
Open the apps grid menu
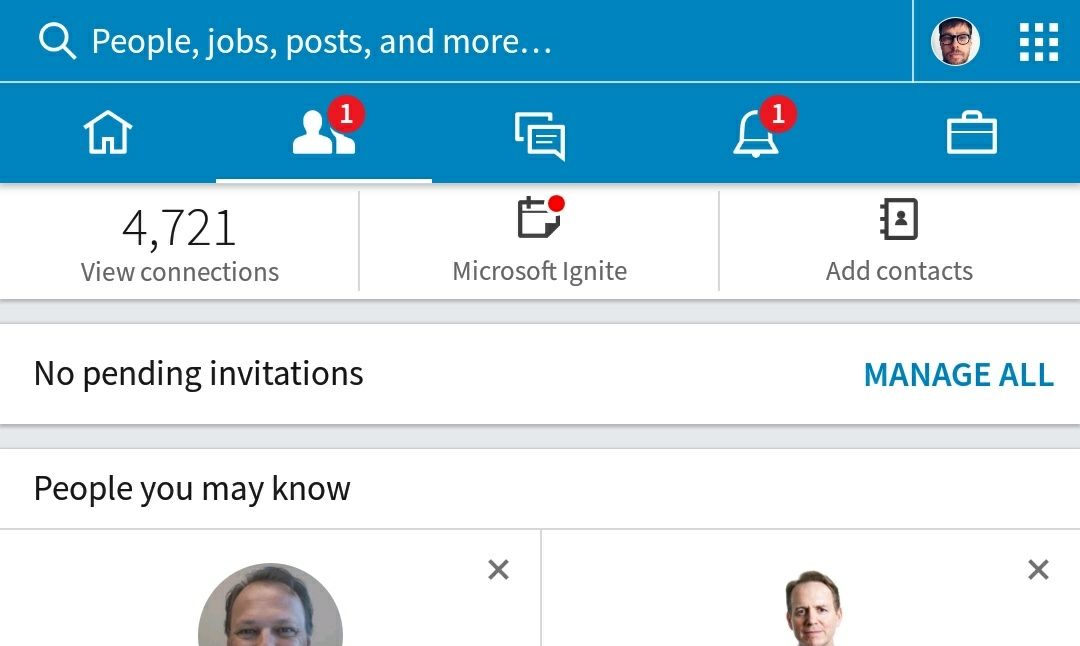pos(1039,42)
